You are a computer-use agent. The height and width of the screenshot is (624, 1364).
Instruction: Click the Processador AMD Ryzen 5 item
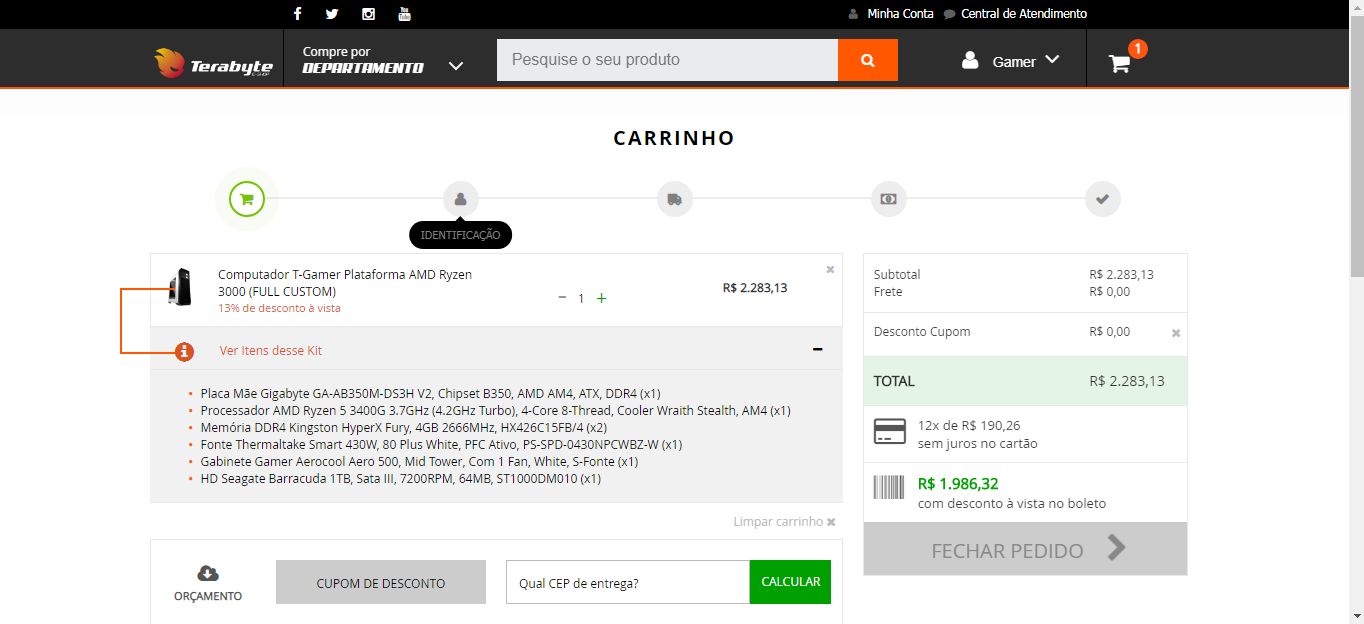[495, 410]
